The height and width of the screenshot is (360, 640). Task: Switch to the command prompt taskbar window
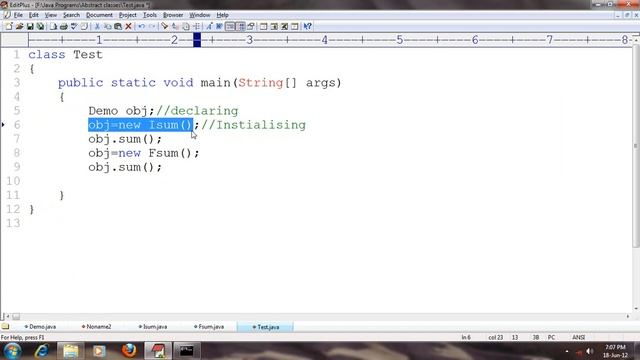pyautogui.click(x=187, y=351)
